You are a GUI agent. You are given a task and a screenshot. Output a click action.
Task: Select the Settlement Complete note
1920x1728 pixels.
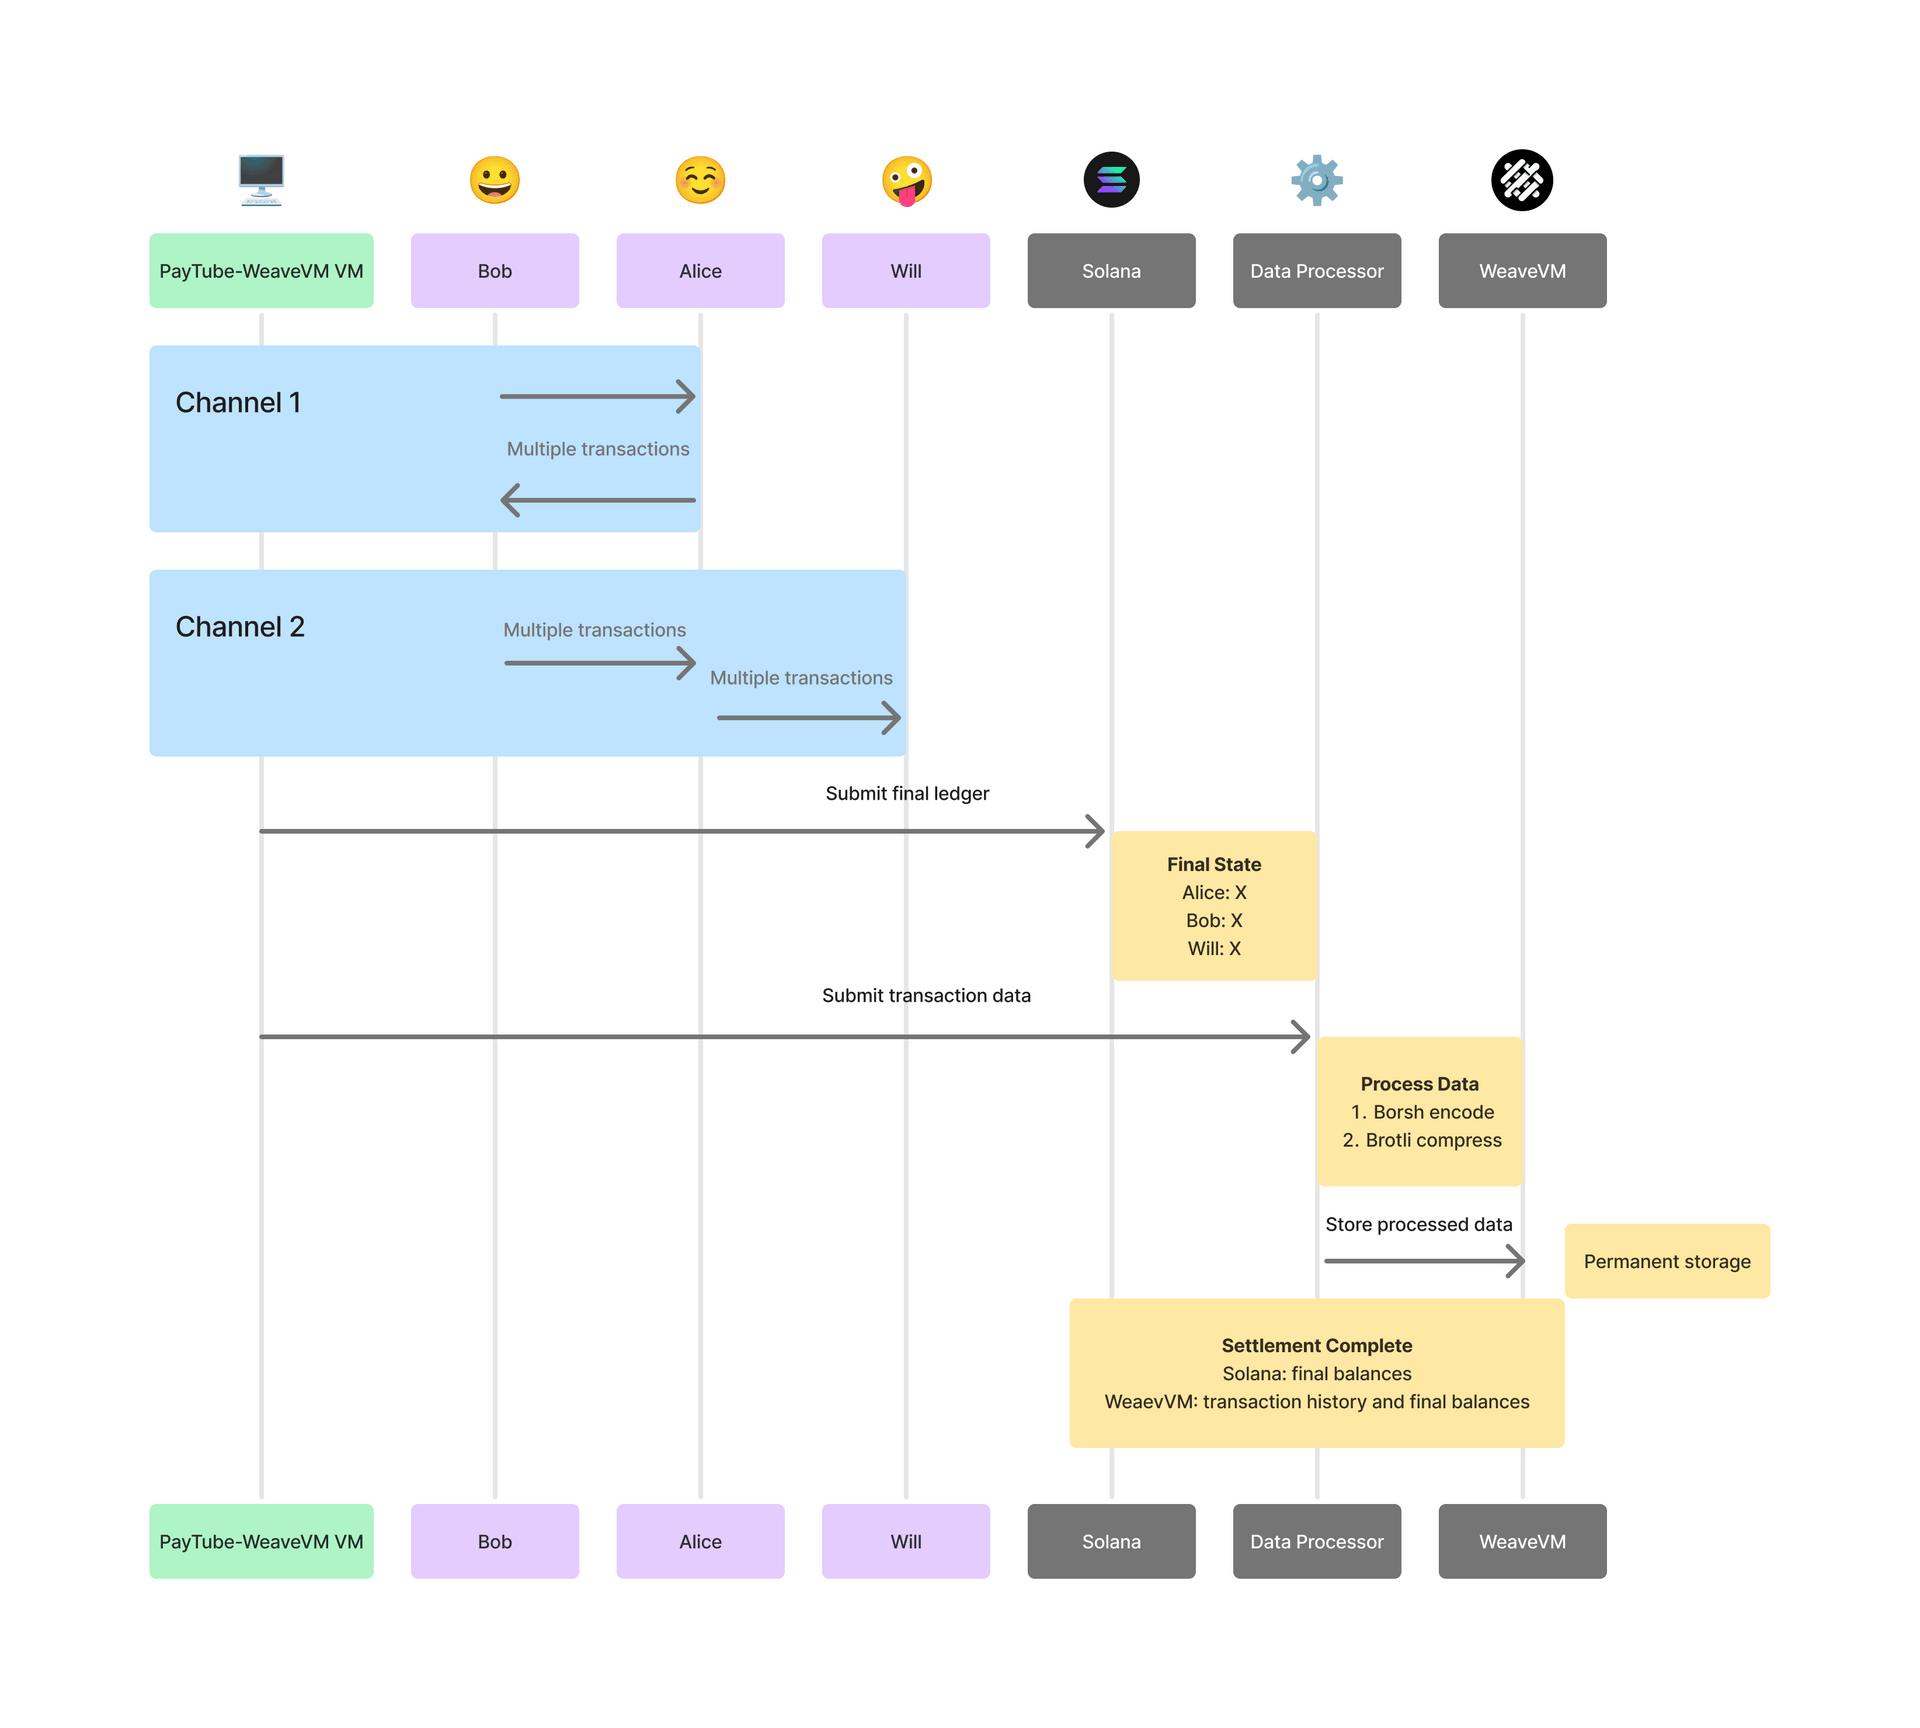tap(1317, 1373)
